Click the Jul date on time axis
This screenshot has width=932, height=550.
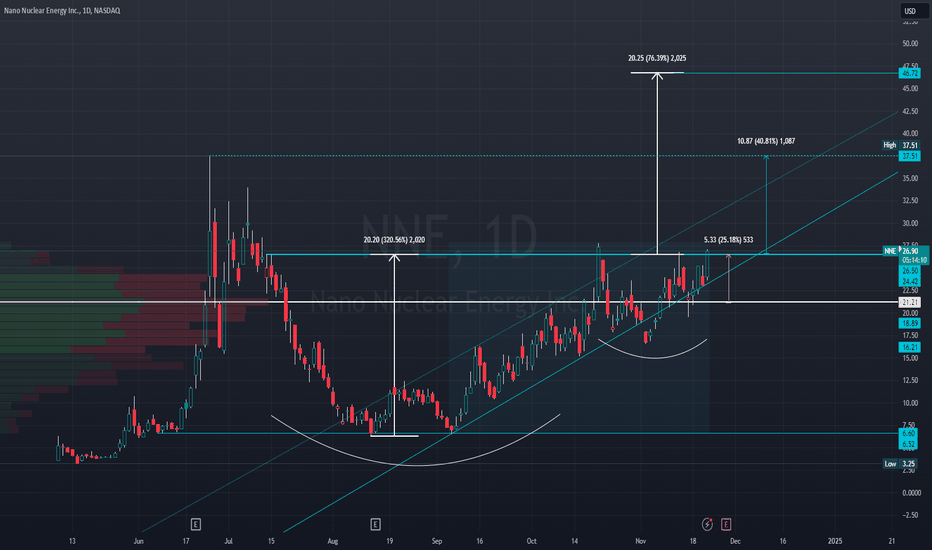(228, 541)
